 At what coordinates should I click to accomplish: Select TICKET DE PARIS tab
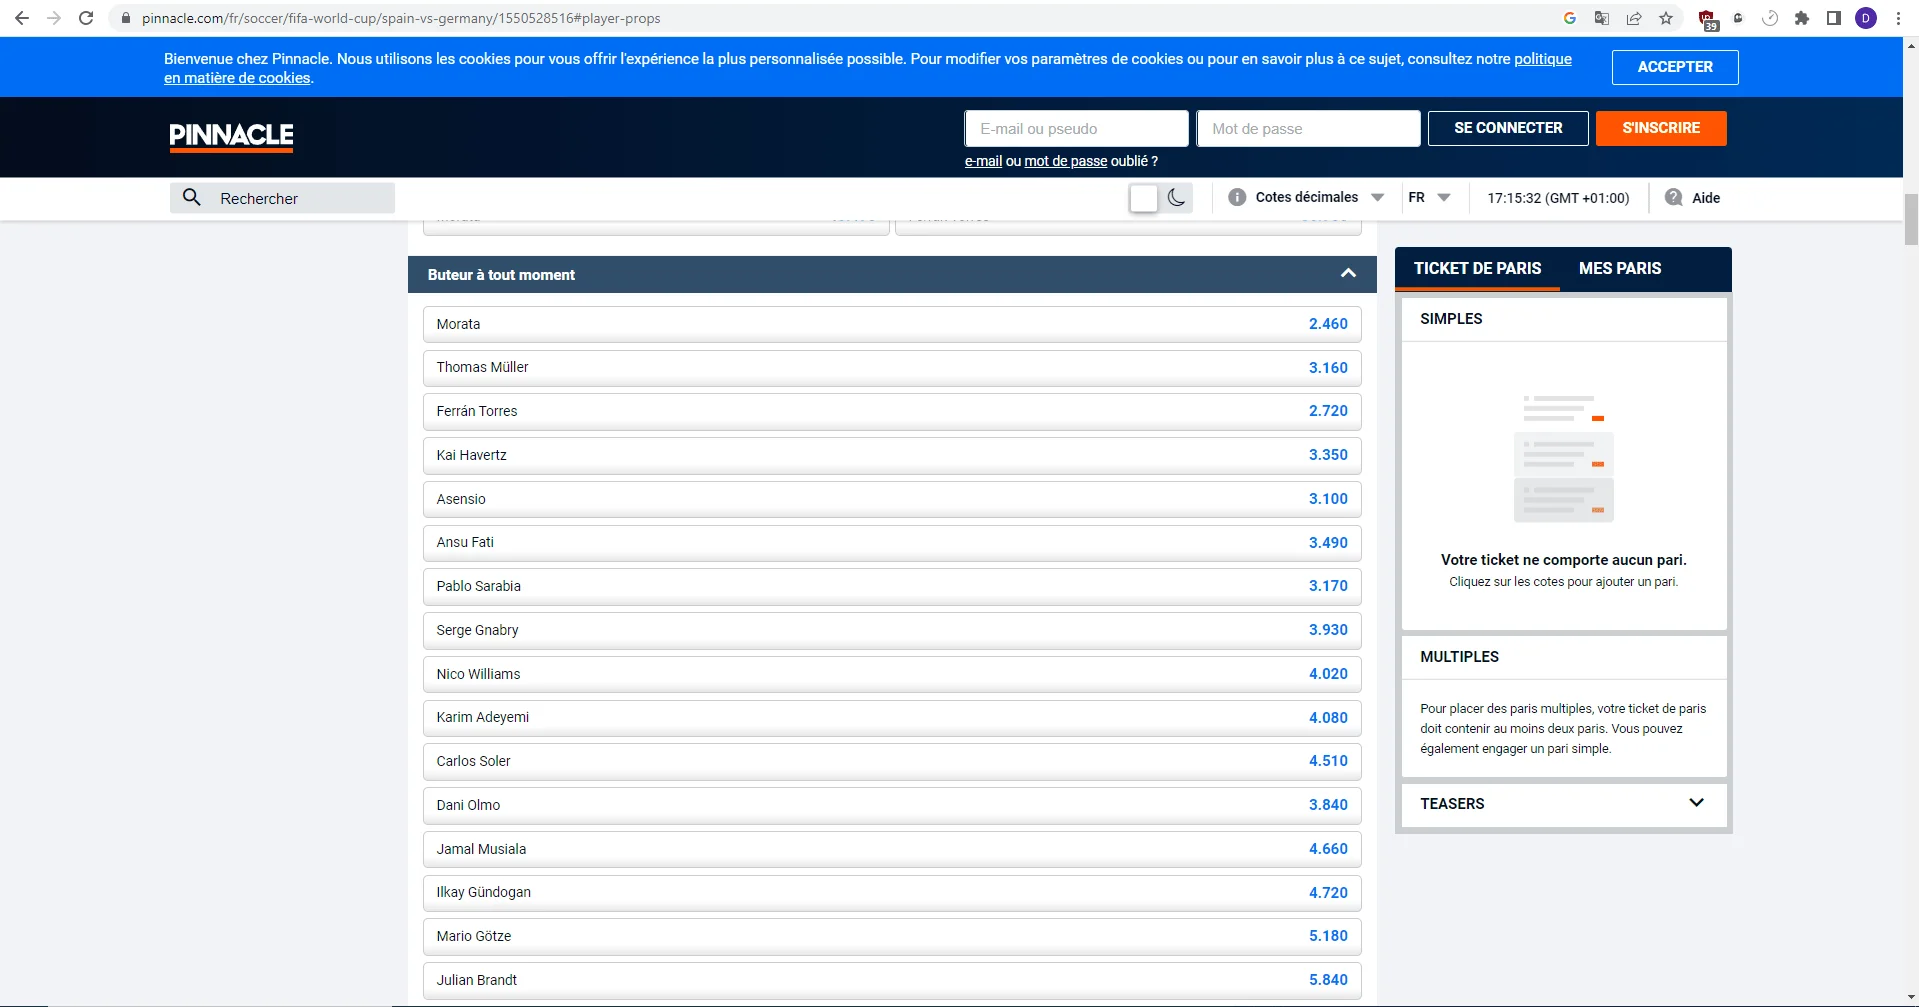click(x=1477, y=269)
